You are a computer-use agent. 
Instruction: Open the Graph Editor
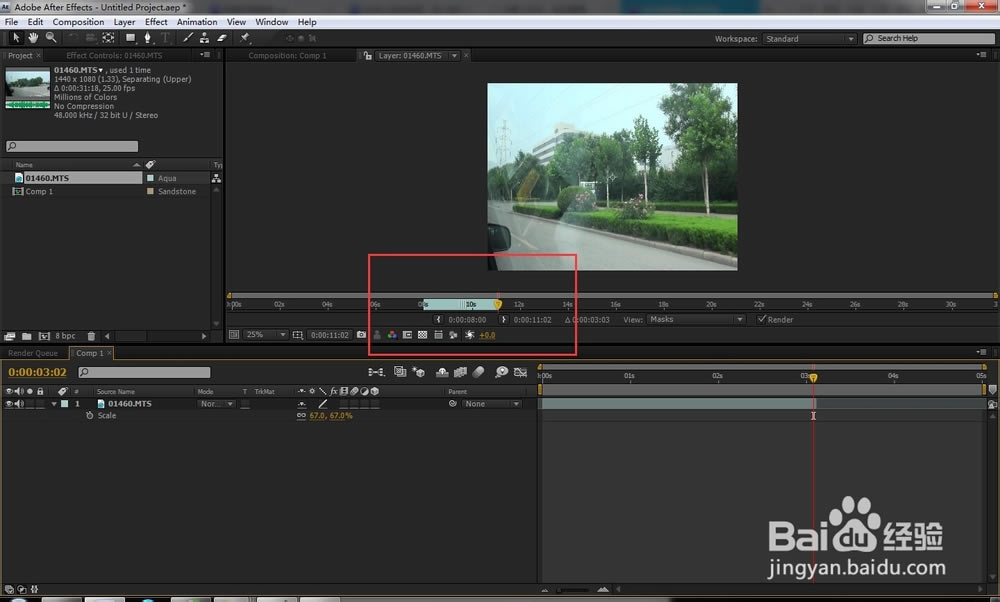(519, 371)
